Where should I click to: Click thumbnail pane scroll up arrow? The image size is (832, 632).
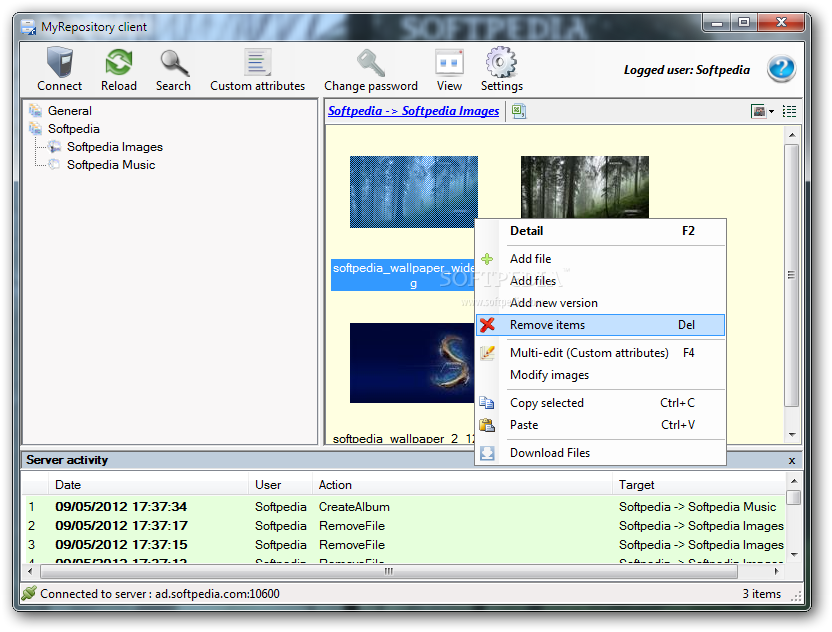[792, 135]
